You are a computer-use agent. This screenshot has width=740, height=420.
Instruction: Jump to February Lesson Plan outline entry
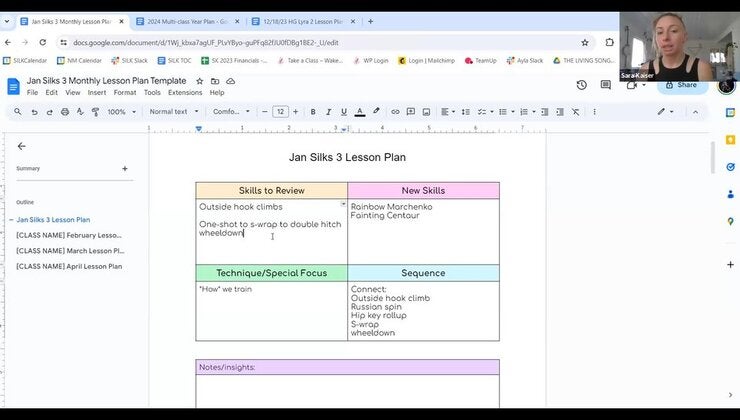[69, 235]
